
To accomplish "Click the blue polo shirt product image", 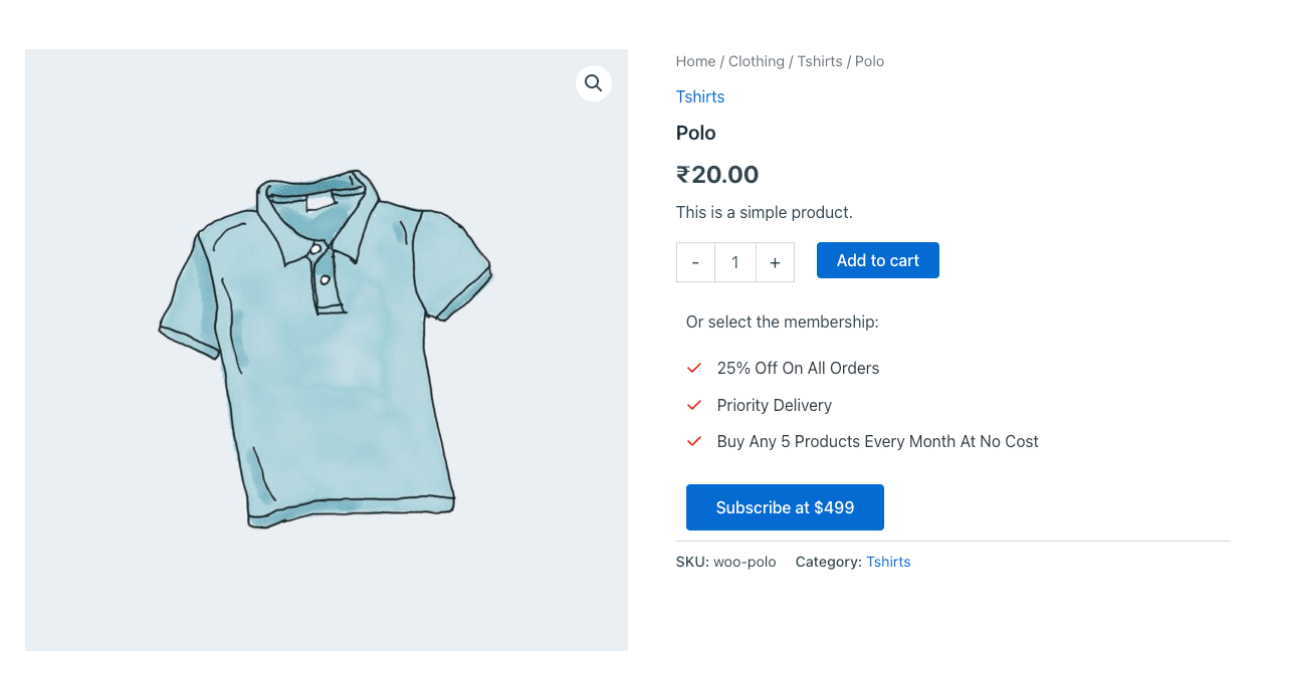I will point(326,350).
